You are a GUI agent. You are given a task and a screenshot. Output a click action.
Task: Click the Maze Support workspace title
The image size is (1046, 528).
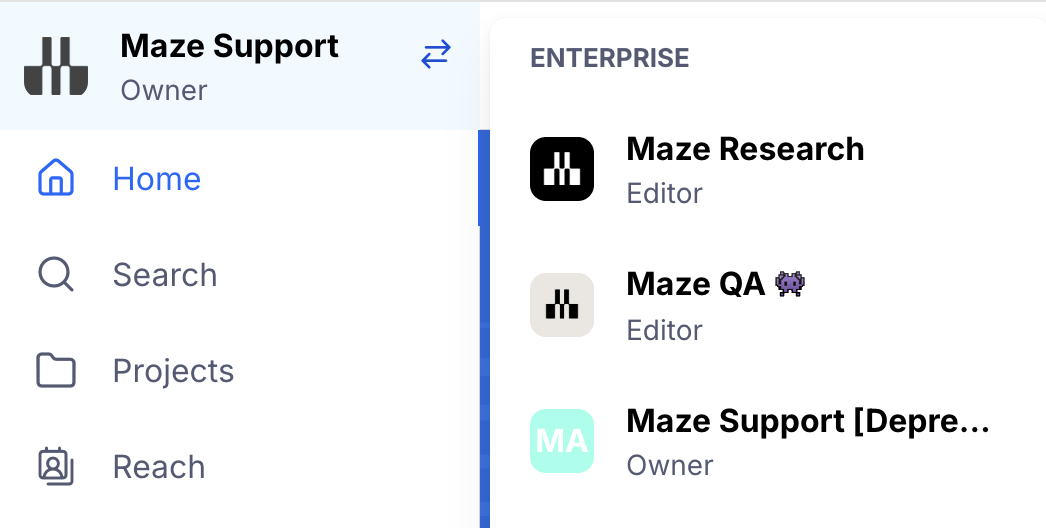coord(229,46)
